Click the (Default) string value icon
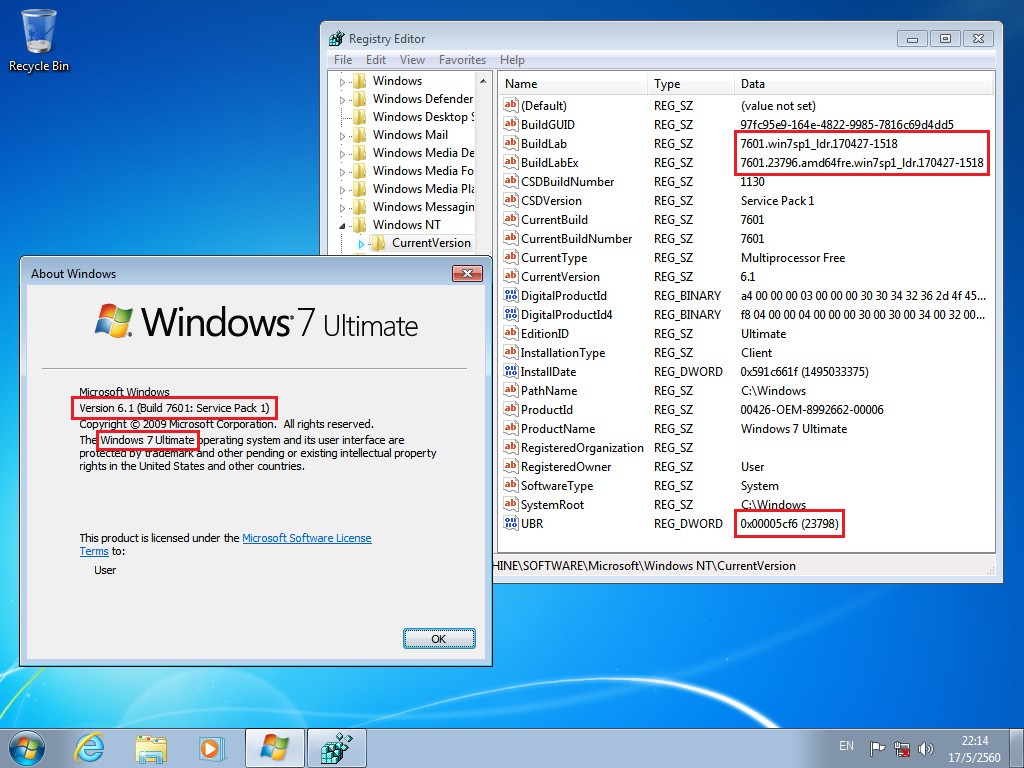The height and width of the screenshot is (768, 1024). point(511,105)
